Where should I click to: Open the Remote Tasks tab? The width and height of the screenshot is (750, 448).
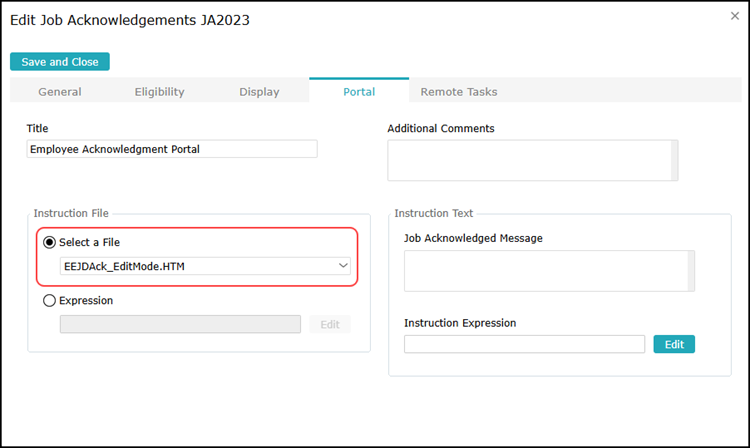point(458,92)
